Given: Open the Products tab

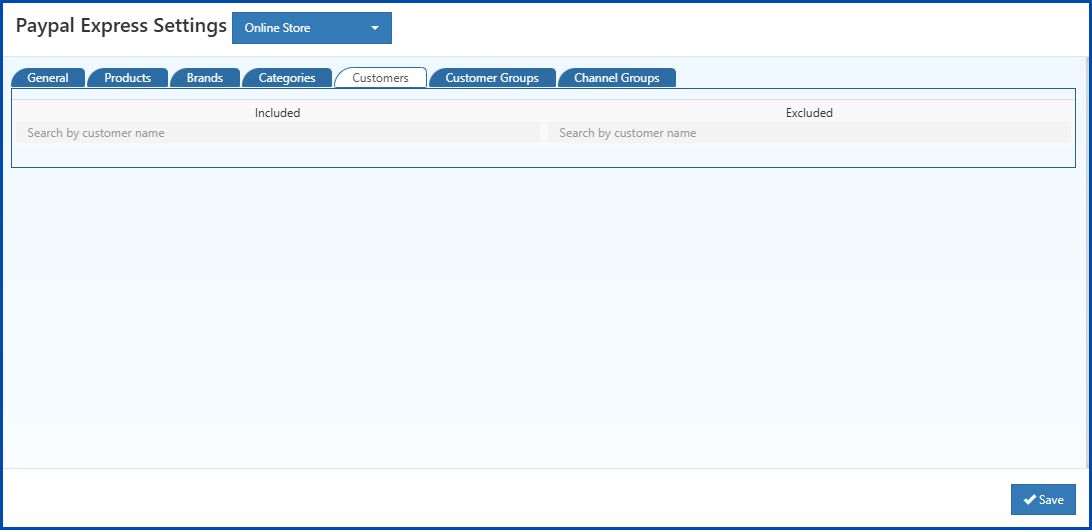Looking at the screenshot, I should pyautogui.click(x=127, y=78).
